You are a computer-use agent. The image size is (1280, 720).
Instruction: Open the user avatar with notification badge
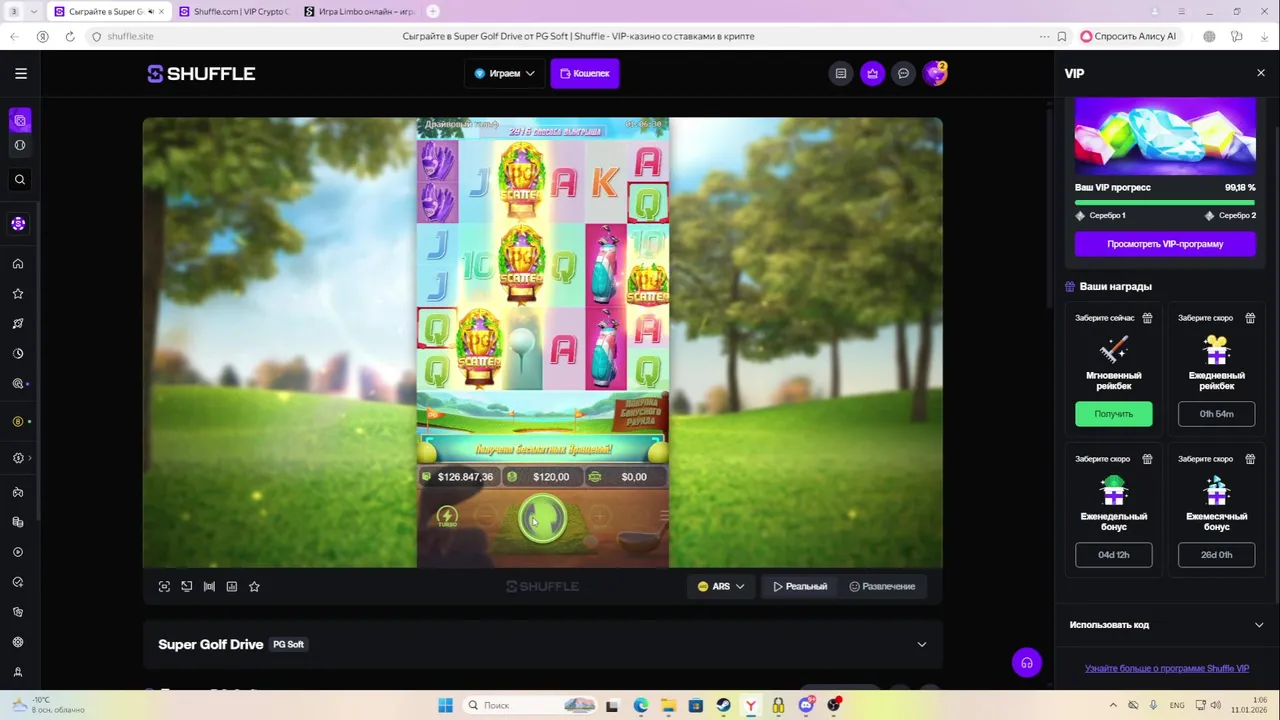click(x=935, y=73)
